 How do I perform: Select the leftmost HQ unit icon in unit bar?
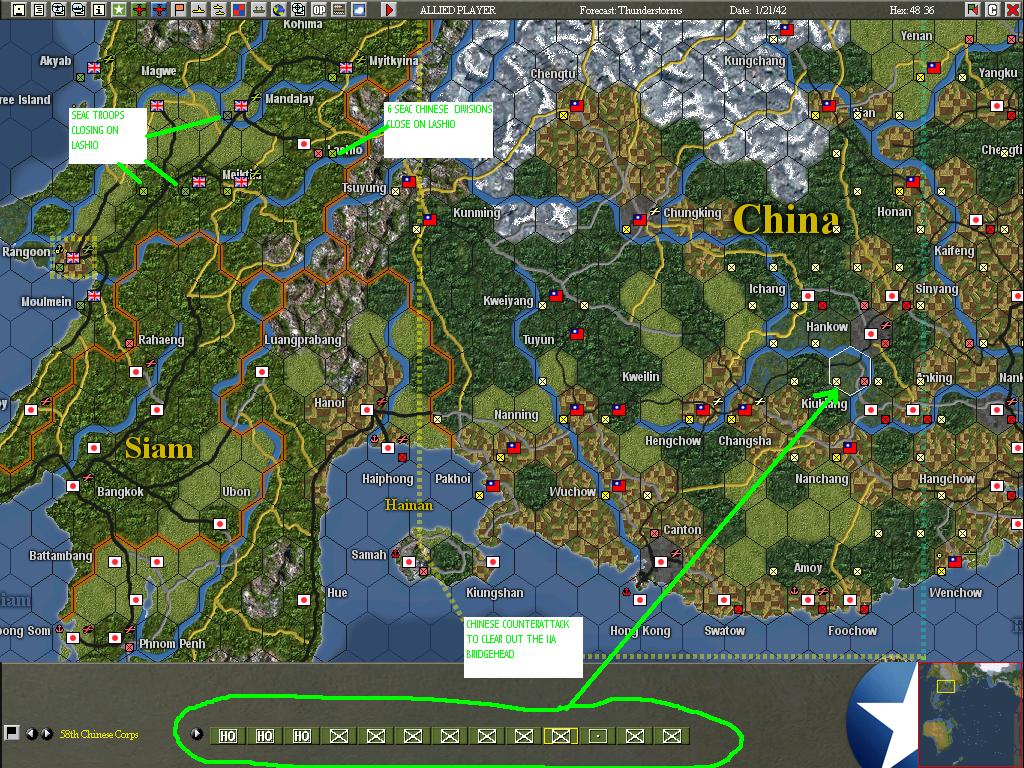tap(227, 736)
